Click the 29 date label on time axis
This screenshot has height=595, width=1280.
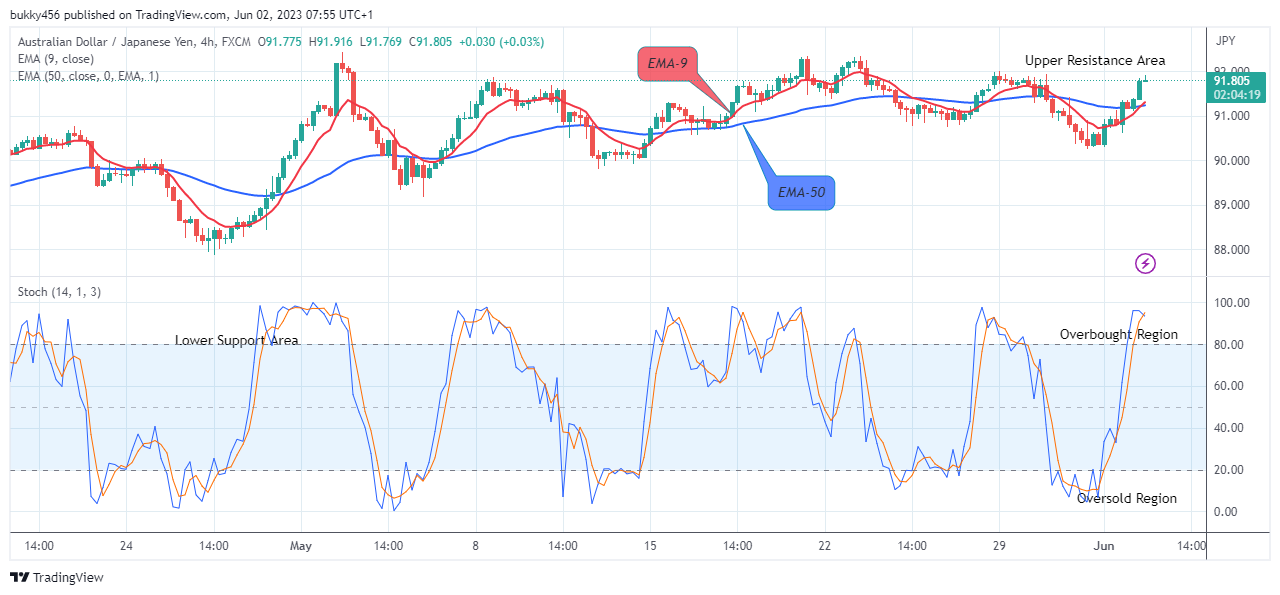pyautogui.click(x=999, y=546)
